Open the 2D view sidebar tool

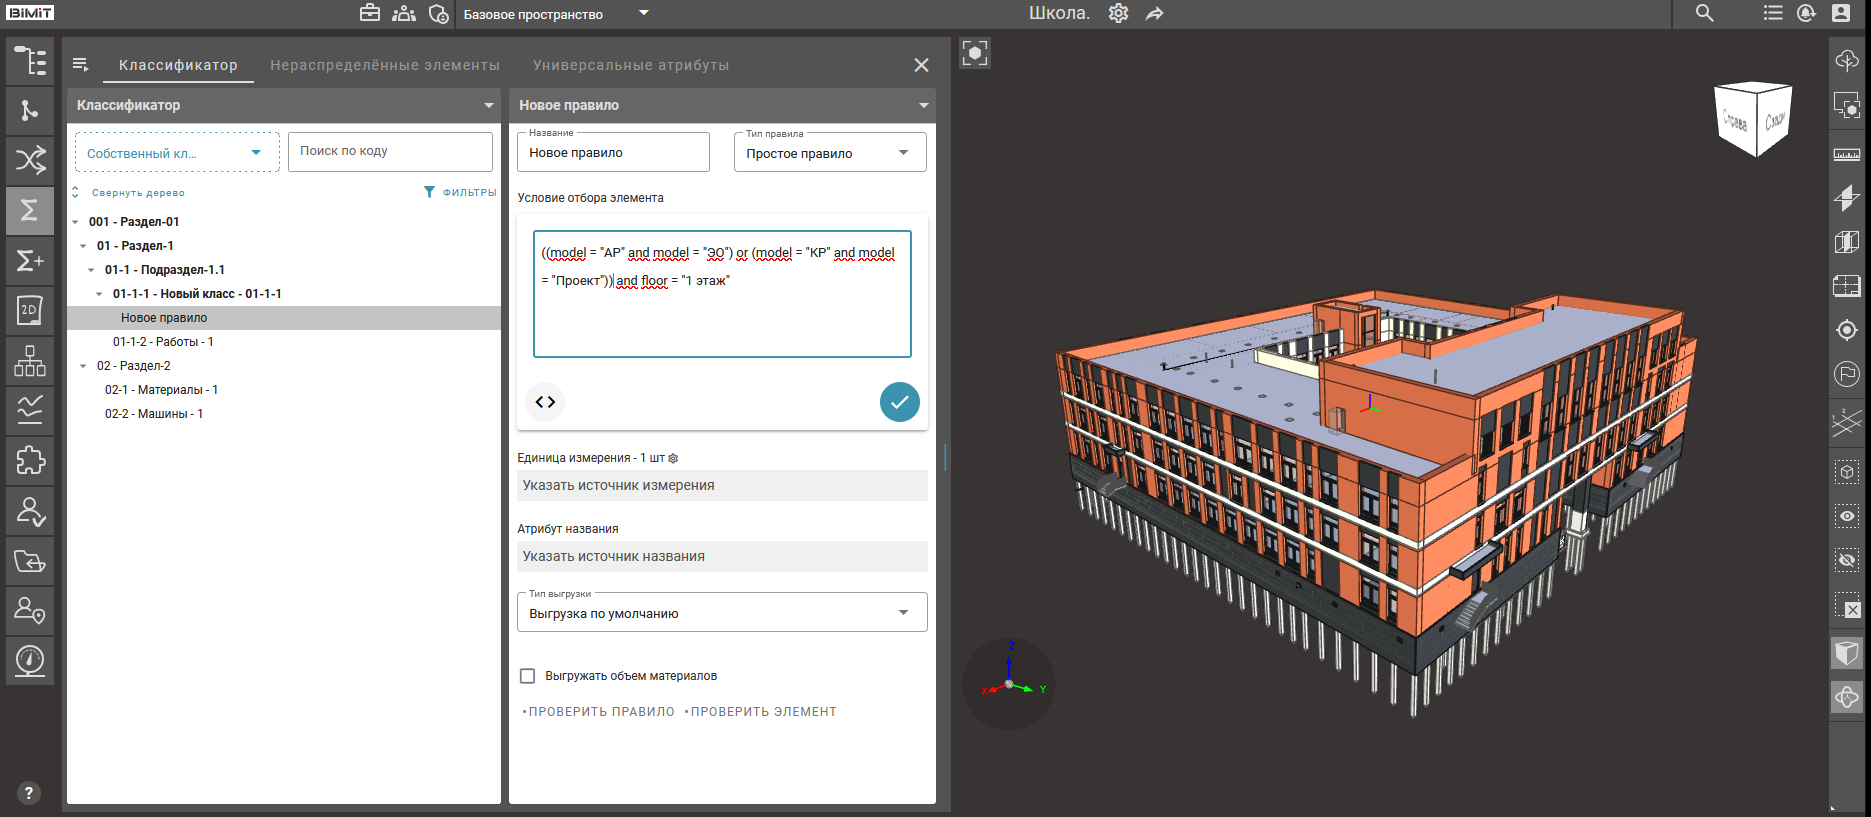click(x=30, y=310)
